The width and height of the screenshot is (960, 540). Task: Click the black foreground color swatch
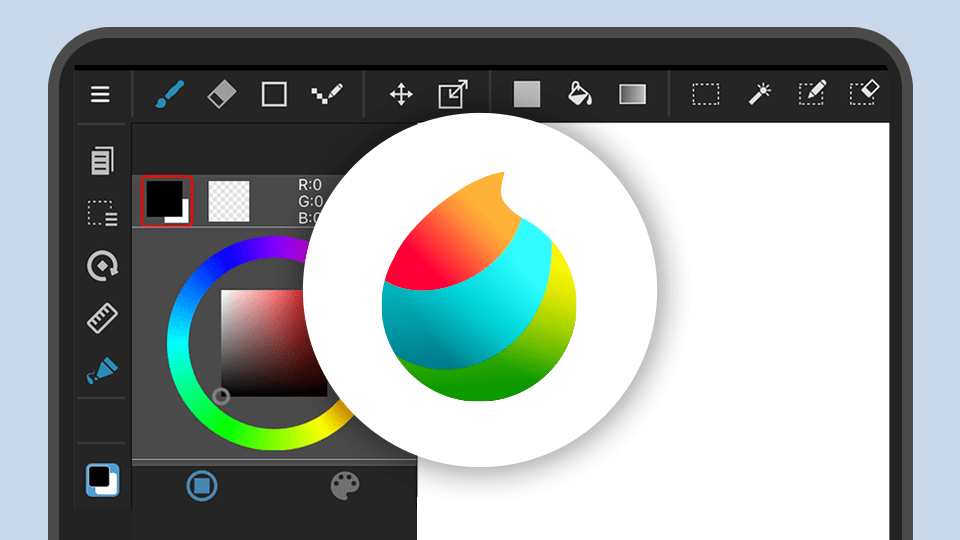pyautogui.click(x=165, y=200)
